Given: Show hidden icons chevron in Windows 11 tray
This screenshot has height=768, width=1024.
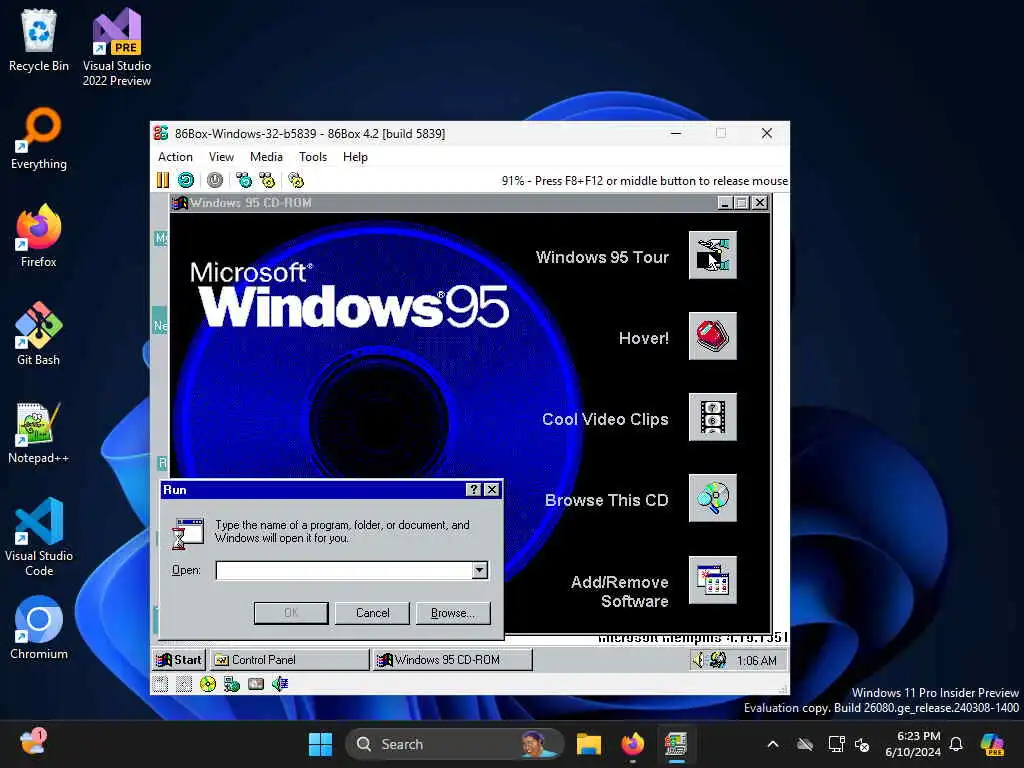Looking at the screenshot, I should point(773,744).
